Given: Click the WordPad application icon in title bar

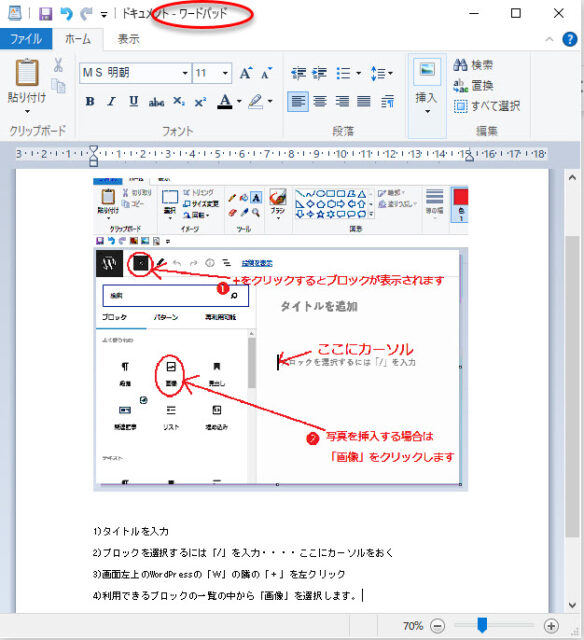Looking at the screenshot, I should pyautogui.click(x=15, y=13).
